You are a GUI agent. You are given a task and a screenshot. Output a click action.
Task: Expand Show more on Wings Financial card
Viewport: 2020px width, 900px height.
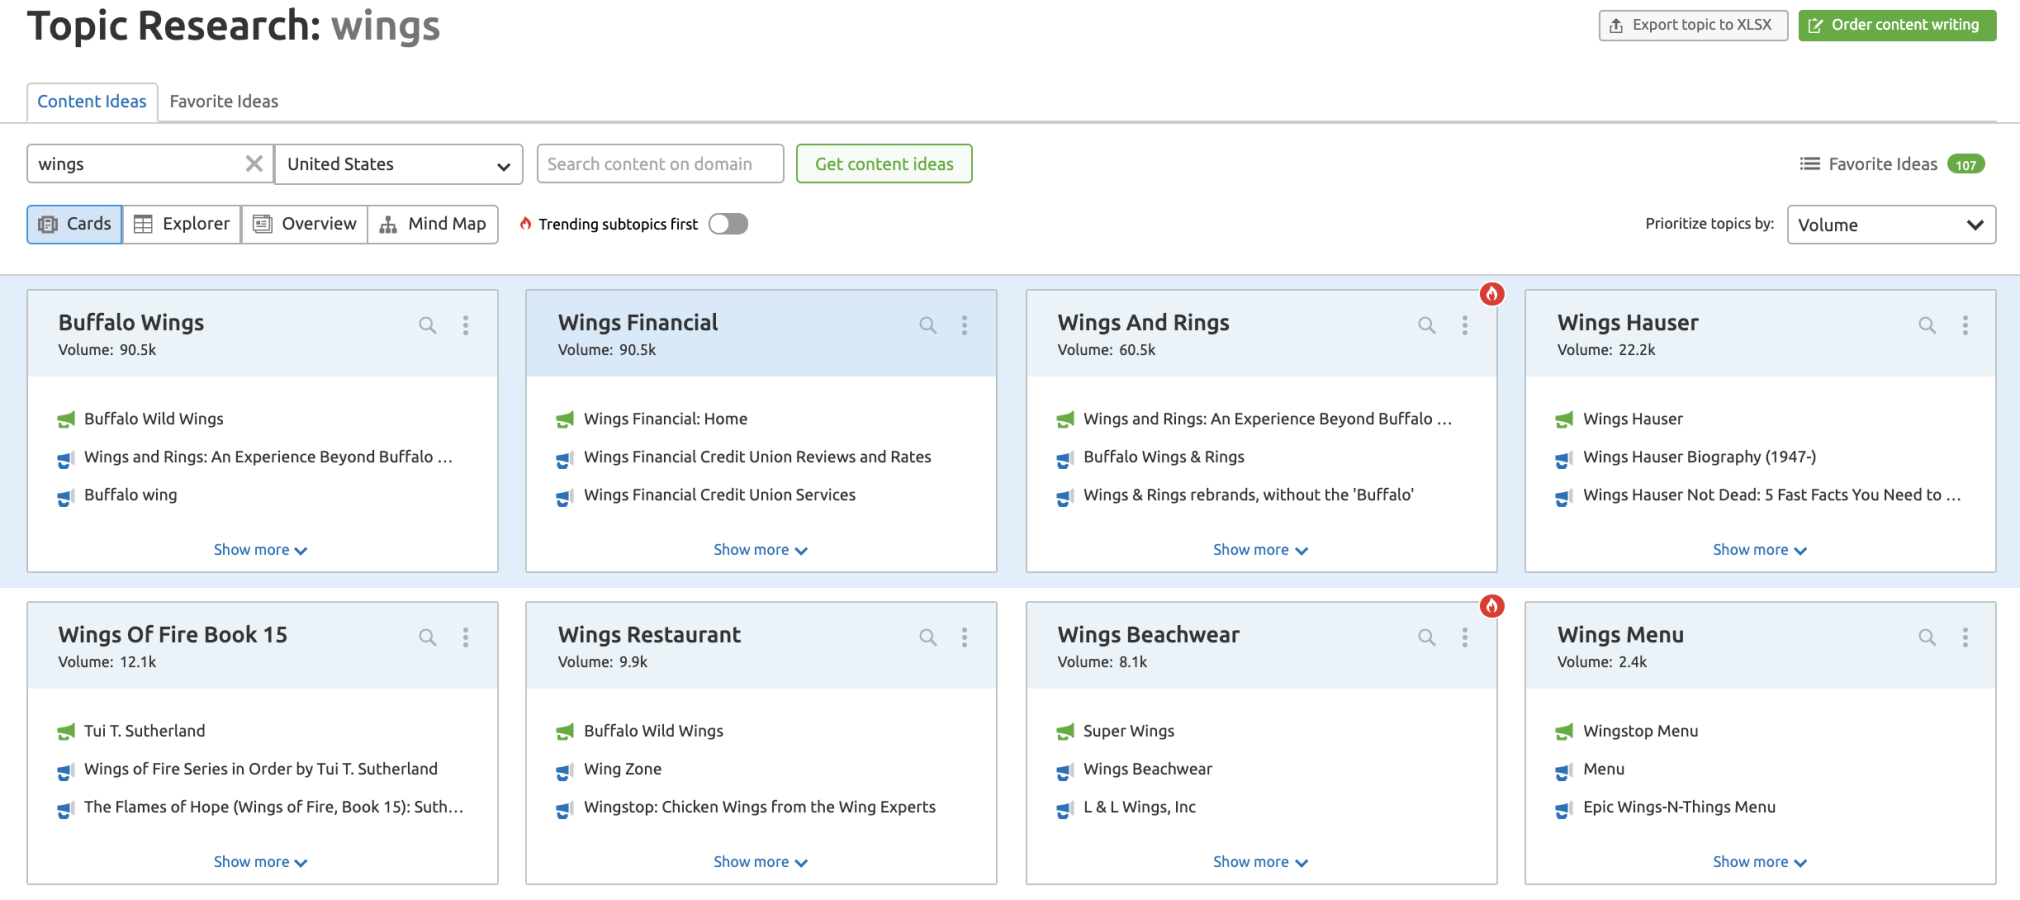[x=760, y=550]
